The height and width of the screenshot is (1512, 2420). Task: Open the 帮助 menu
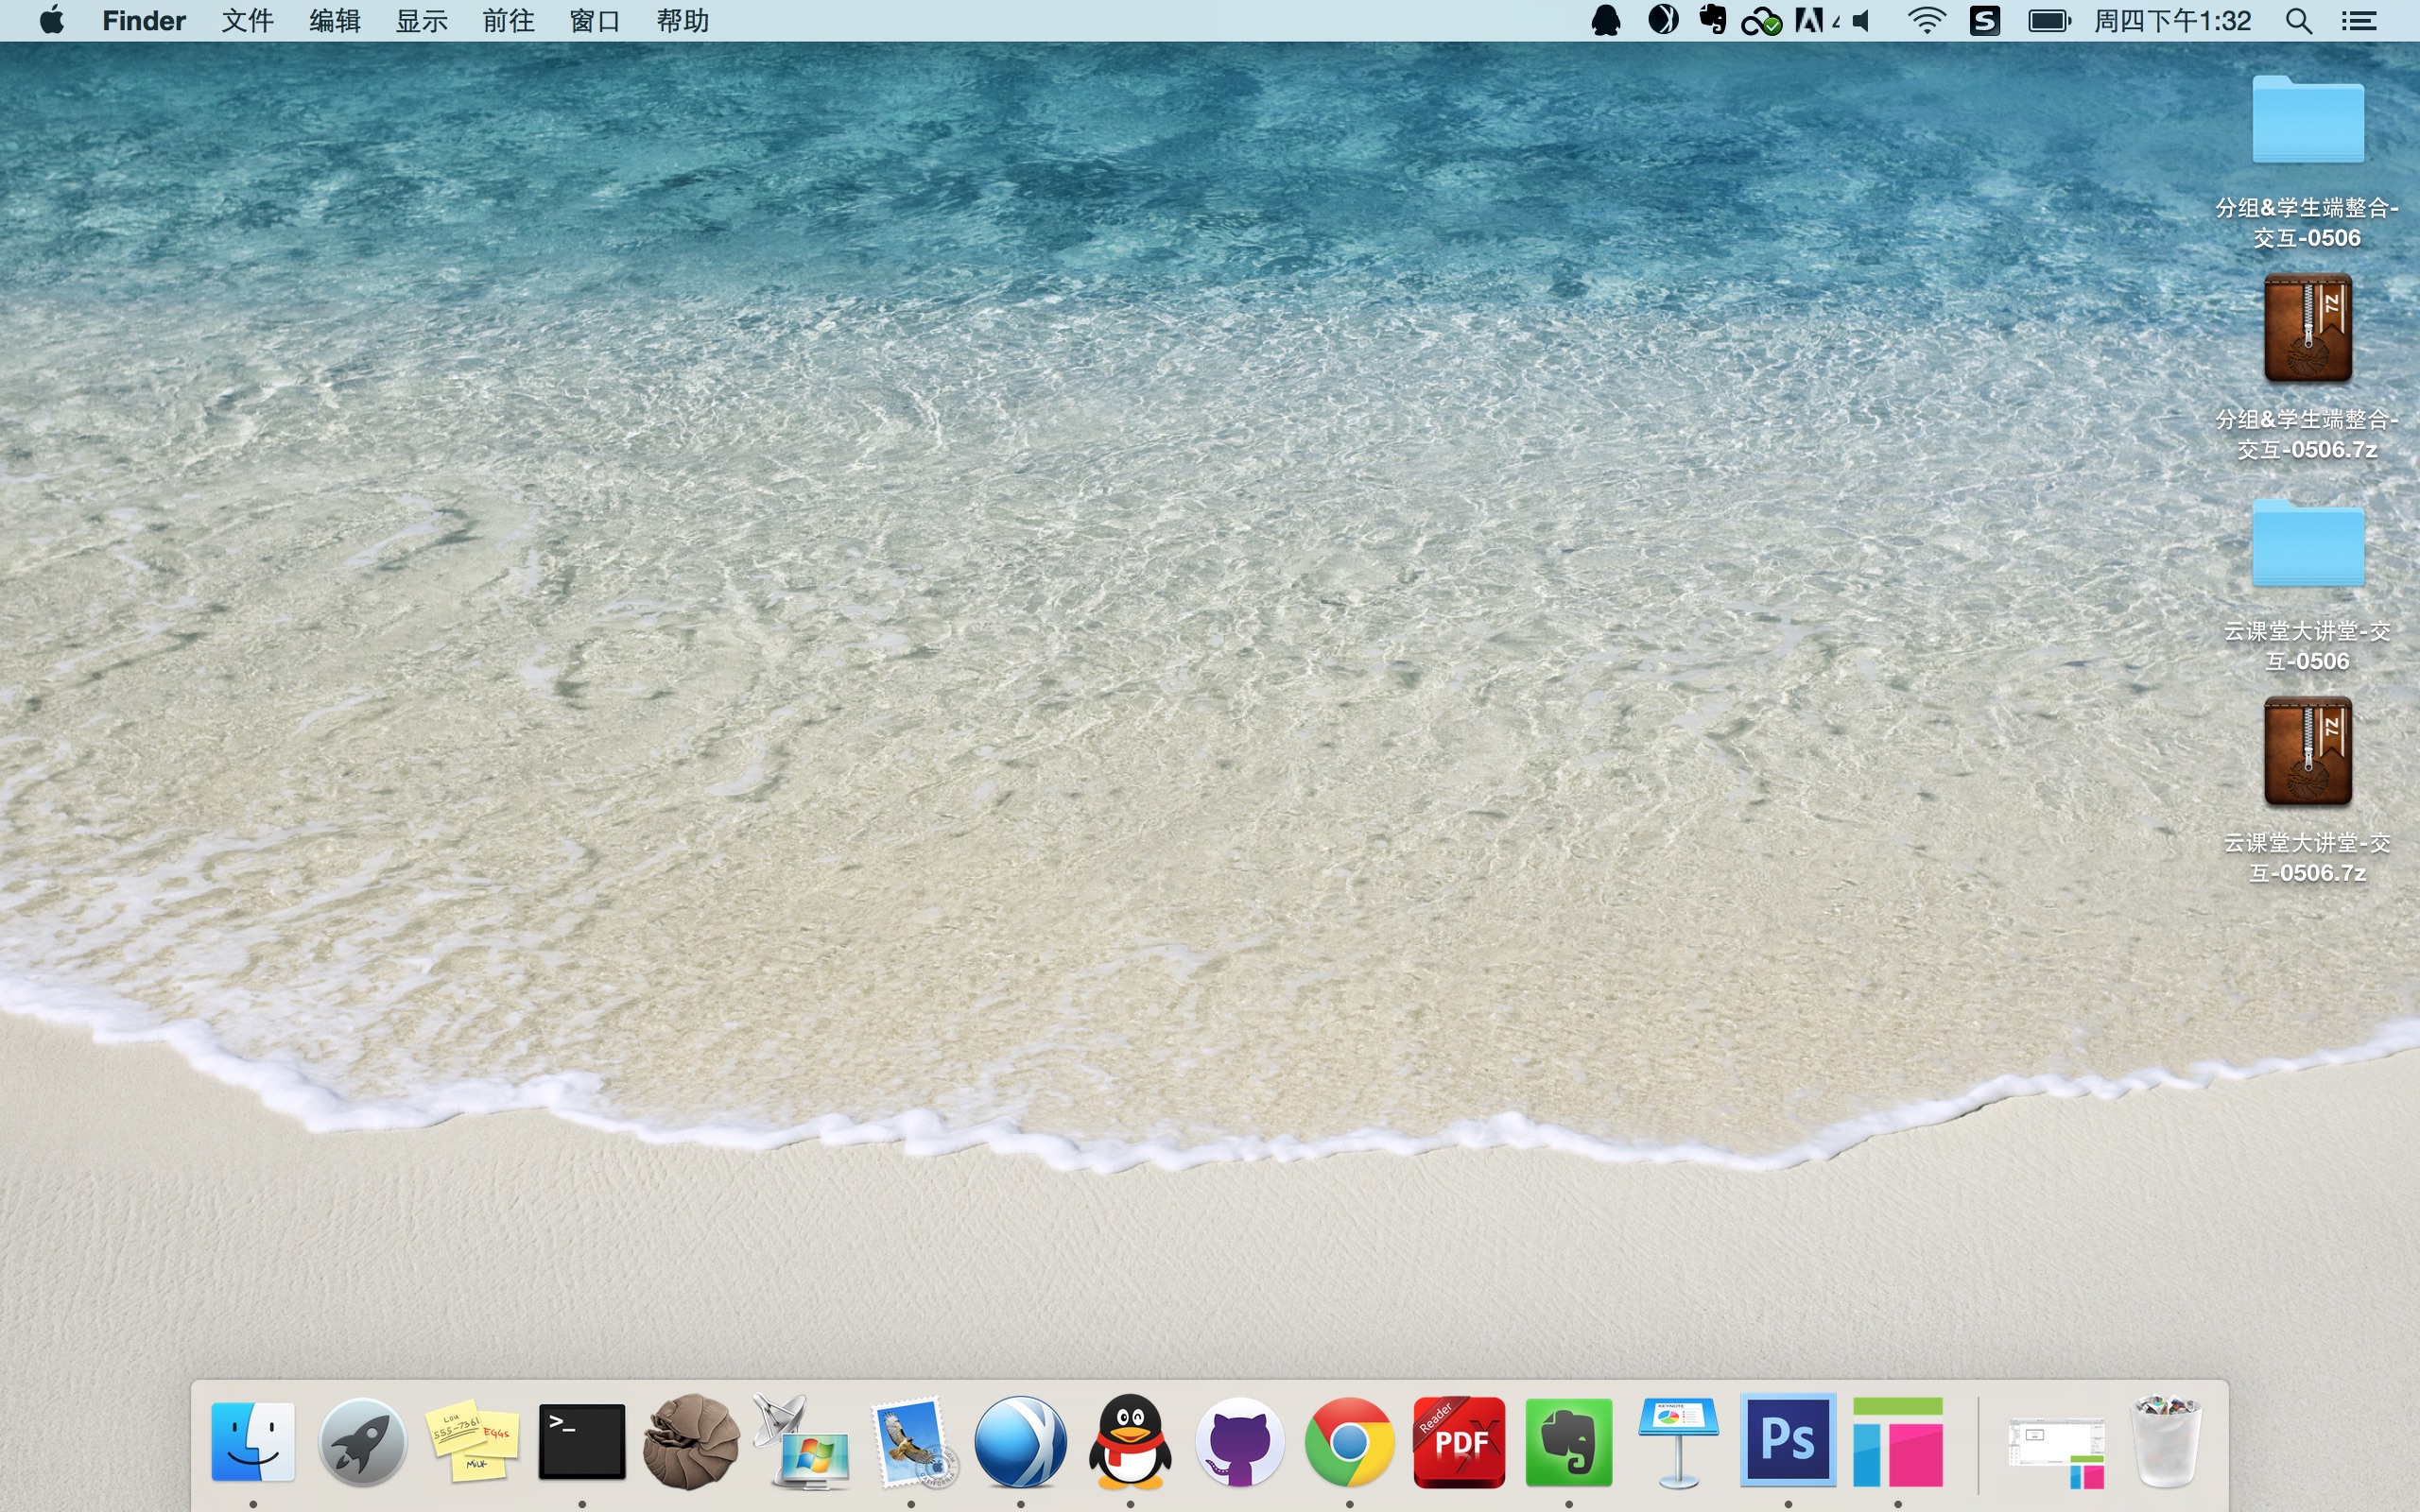[683, 20]
